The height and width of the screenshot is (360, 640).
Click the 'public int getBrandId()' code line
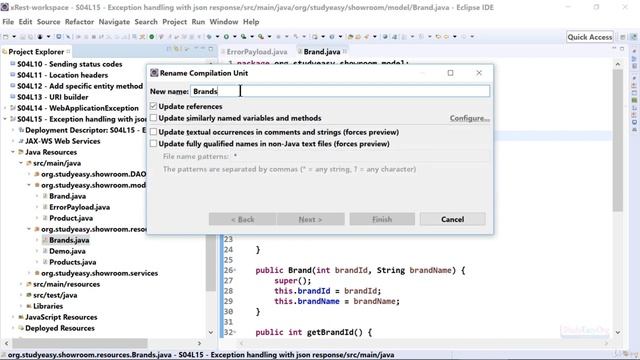tap(313, 332)
